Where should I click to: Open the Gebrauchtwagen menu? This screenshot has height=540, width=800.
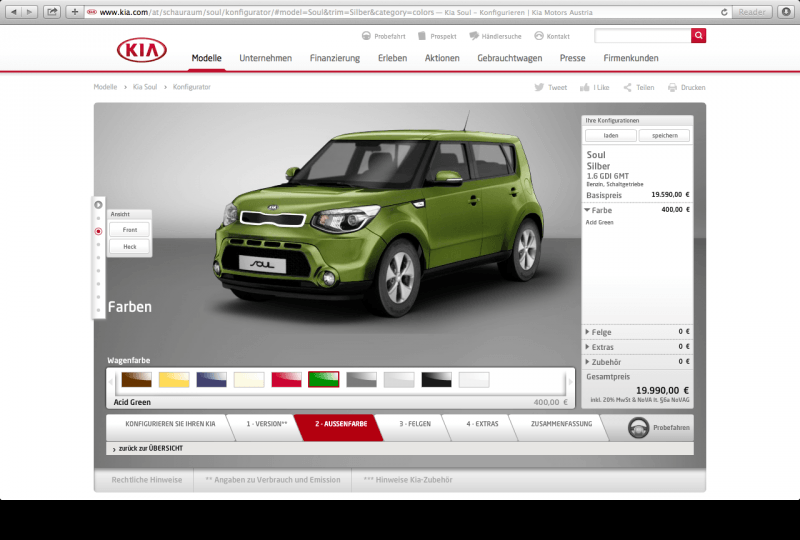pyautogui.click(x=510, y=58)
